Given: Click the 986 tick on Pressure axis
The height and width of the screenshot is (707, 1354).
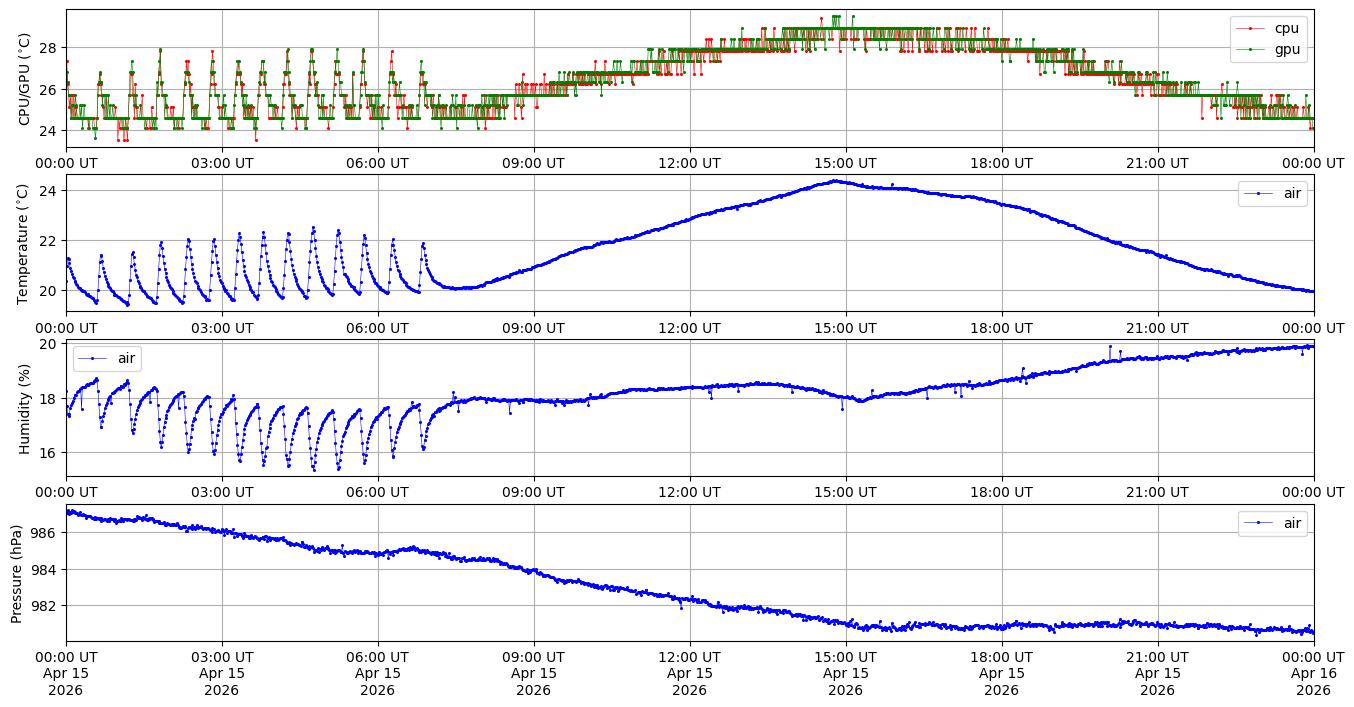Looking at the screenshot, I should click(46, 533).
